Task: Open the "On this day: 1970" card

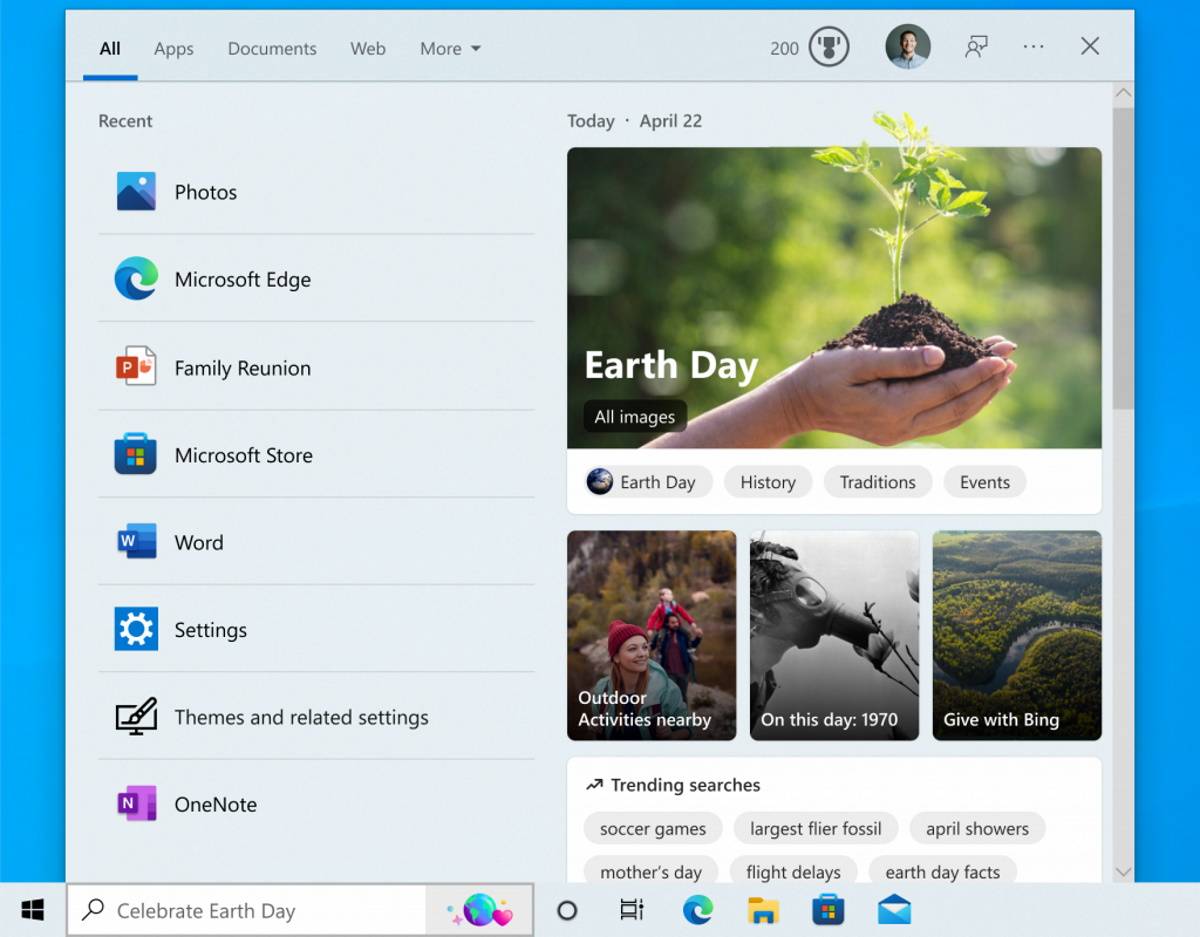Action: (x=834, y=635)
